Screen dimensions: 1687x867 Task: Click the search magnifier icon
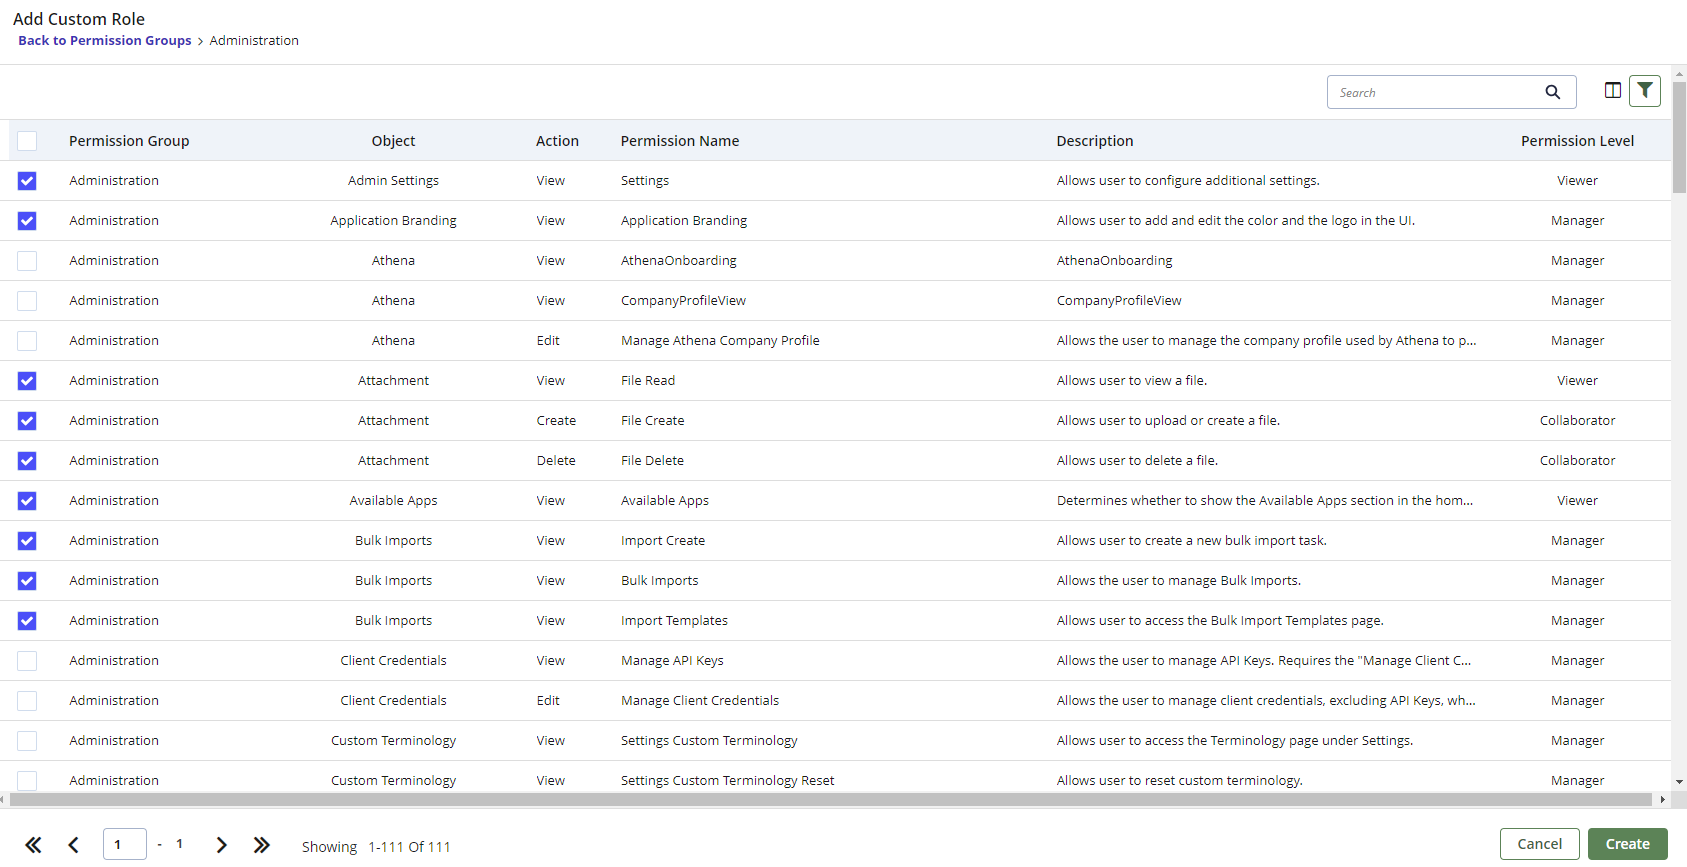[1552, 92]
